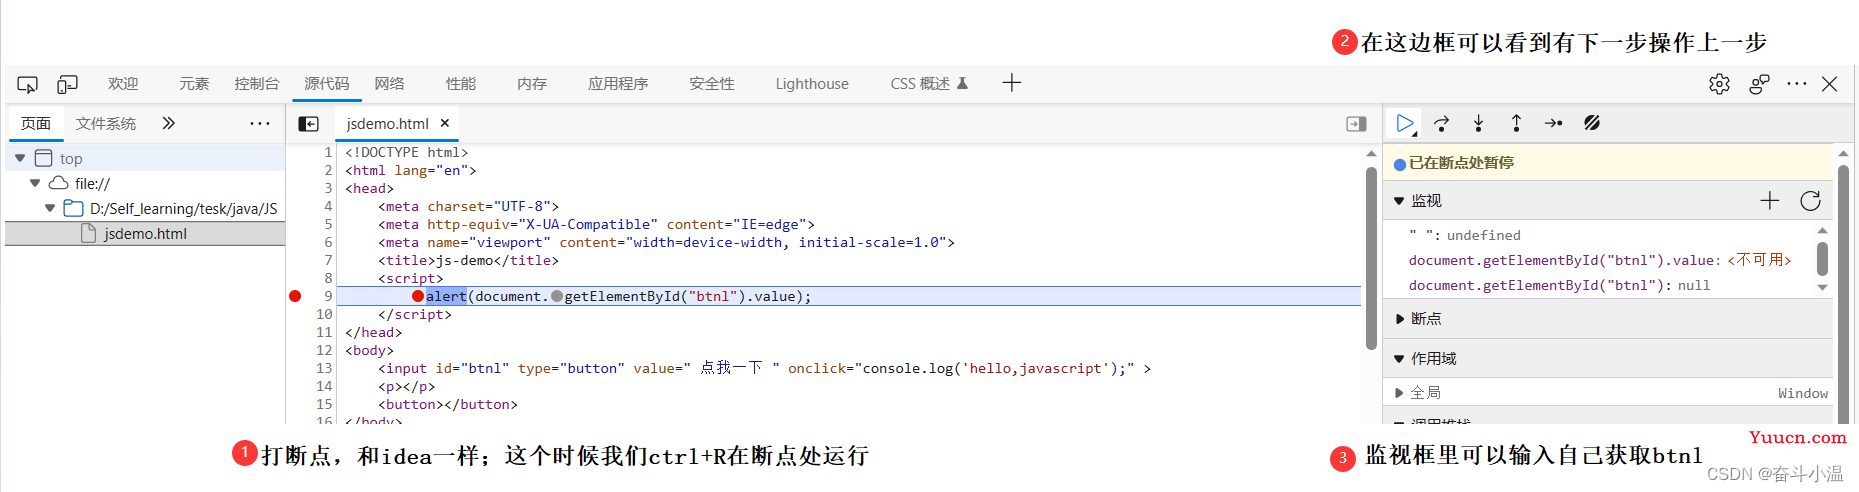Refresh watch expressions
This screenshot has height=492, width=1859.
pyautogui.click(x=1810, y=201)
